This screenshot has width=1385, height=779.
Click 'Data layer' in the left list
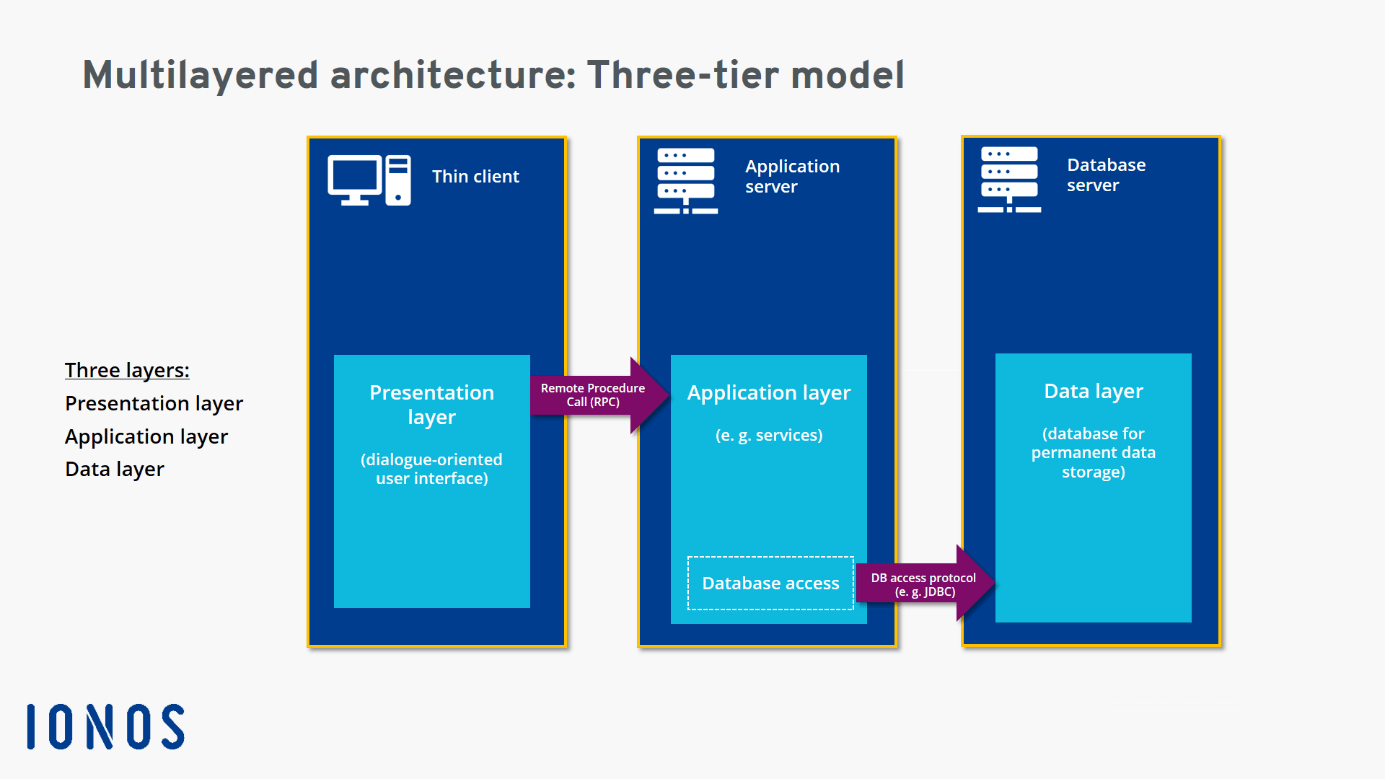[115, 469]
